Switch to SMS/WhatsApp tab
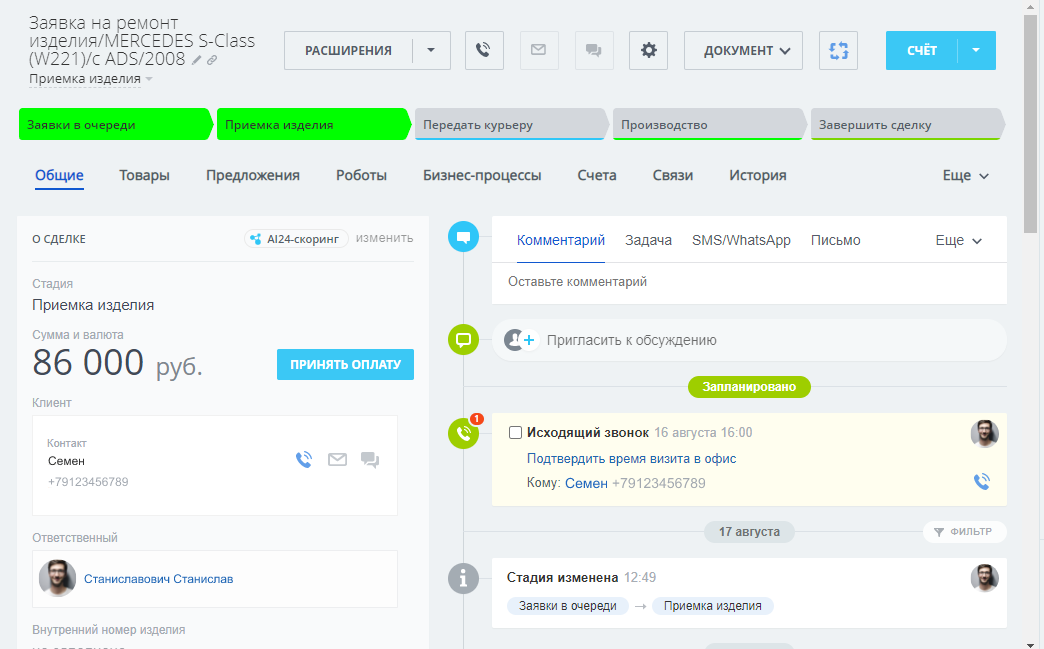Image resolution: width=1044 pixels, height=649 pixels. pos(741,240)
